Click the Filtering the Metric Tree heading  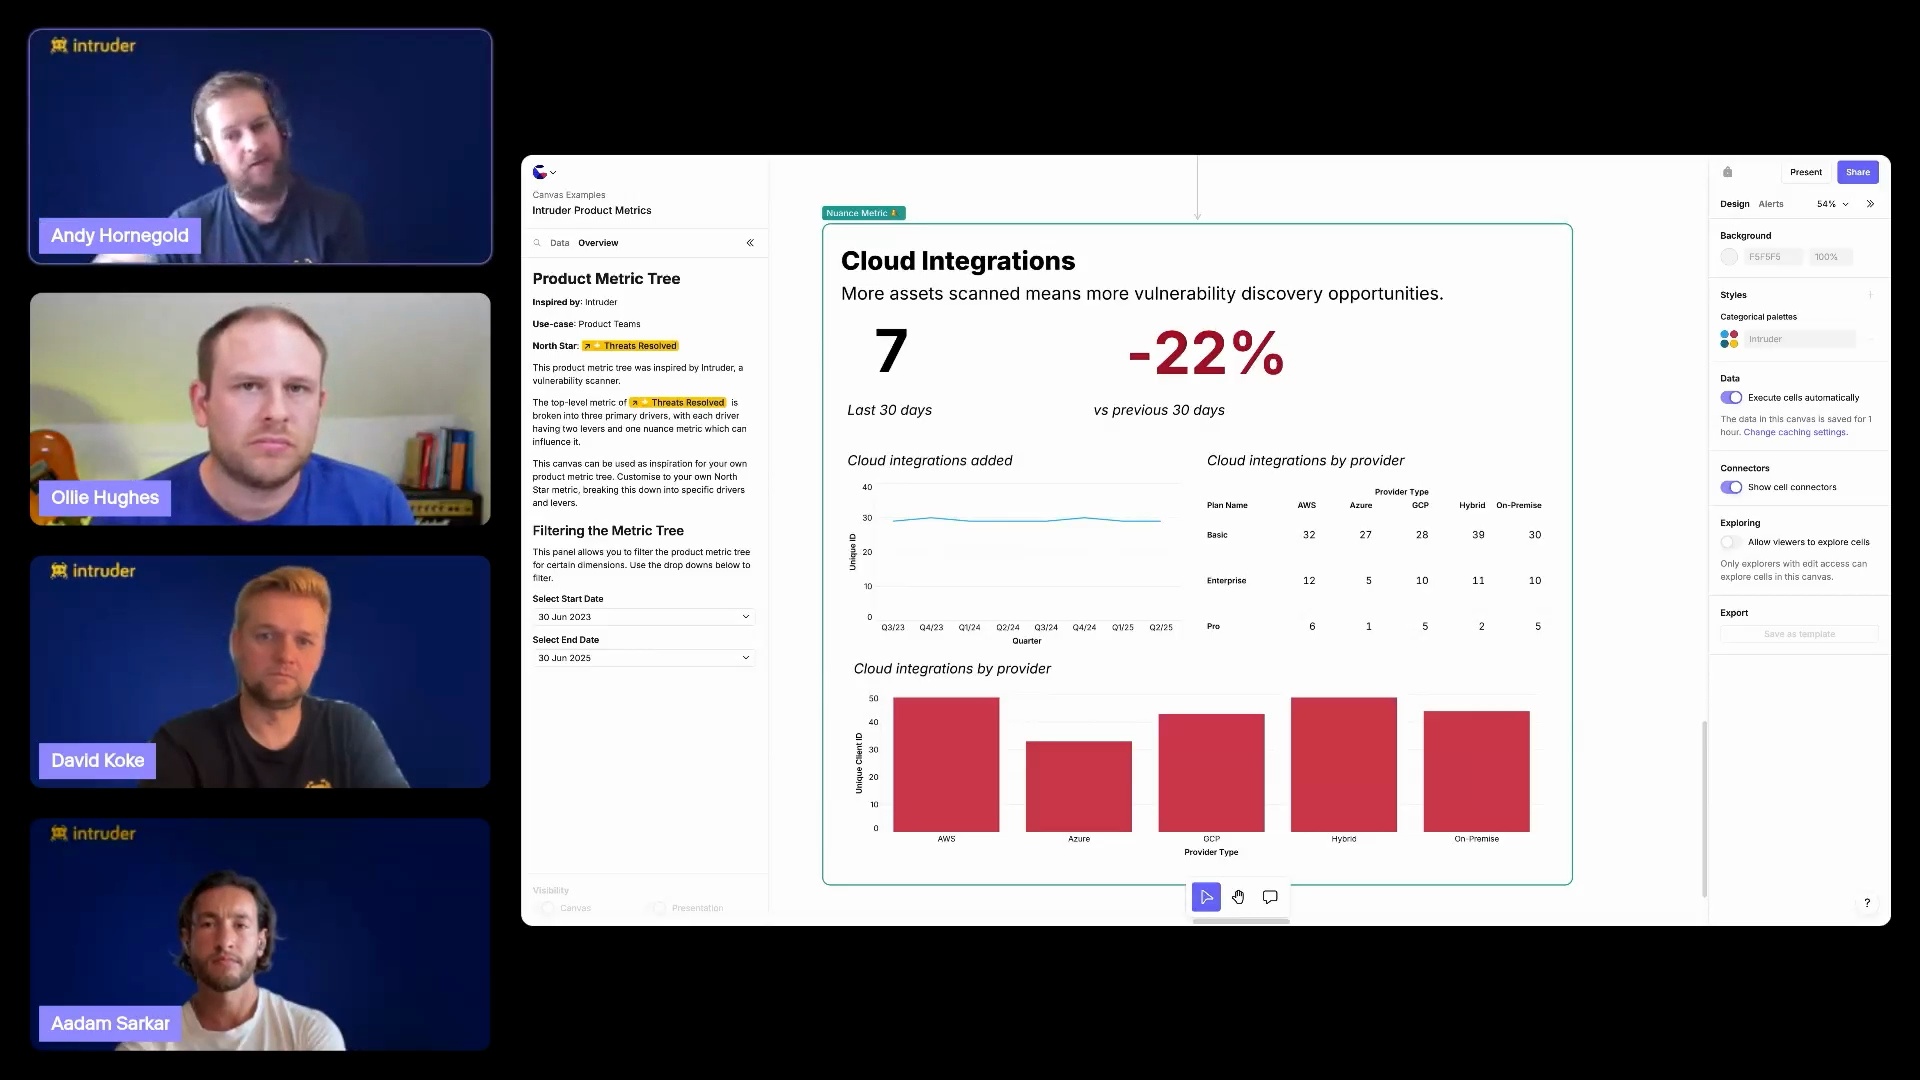608,531
